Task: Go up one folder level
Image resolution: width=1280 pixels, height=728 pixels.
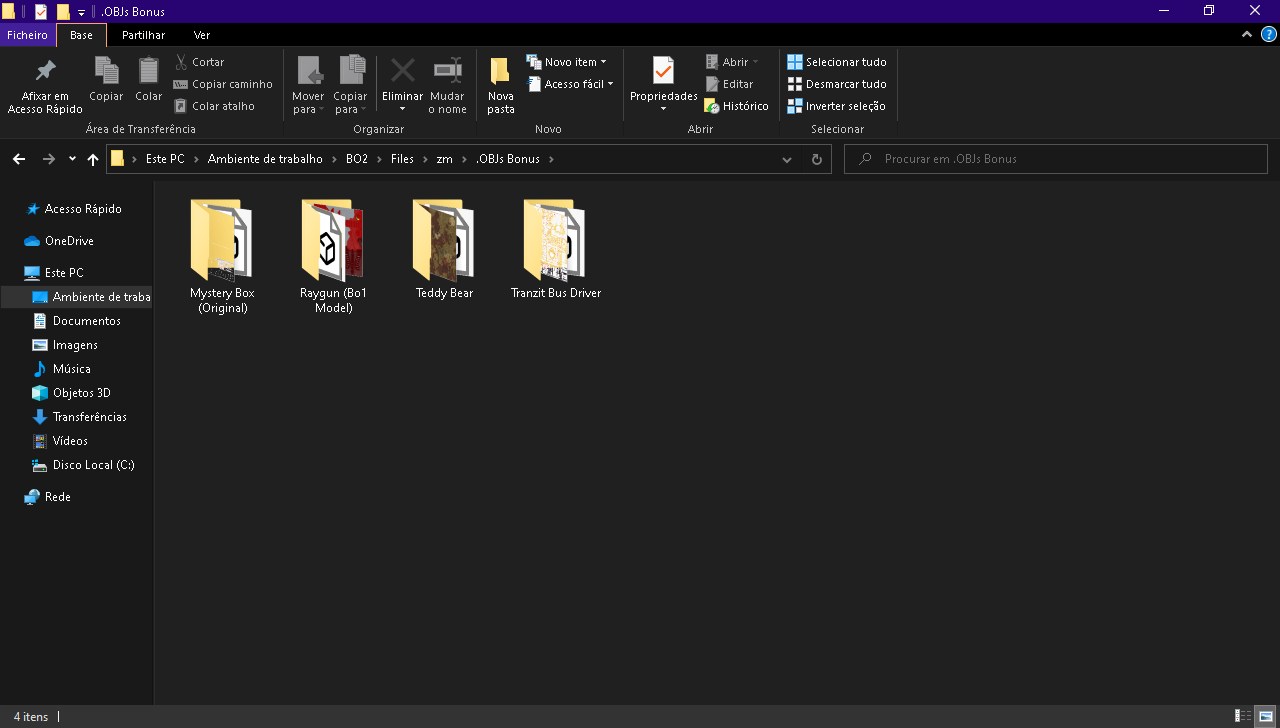Action: coord(93,159)
